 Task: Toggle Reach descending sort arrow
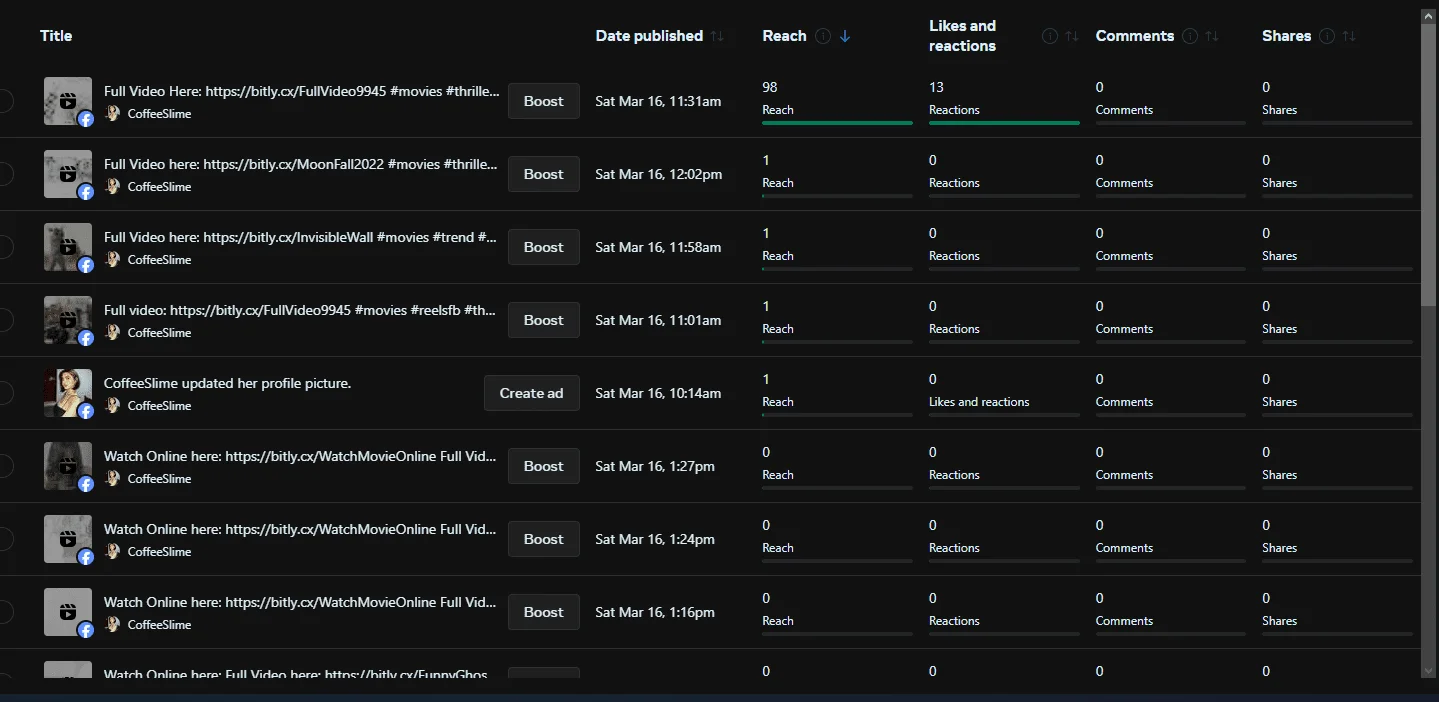[x=845, y=36]
